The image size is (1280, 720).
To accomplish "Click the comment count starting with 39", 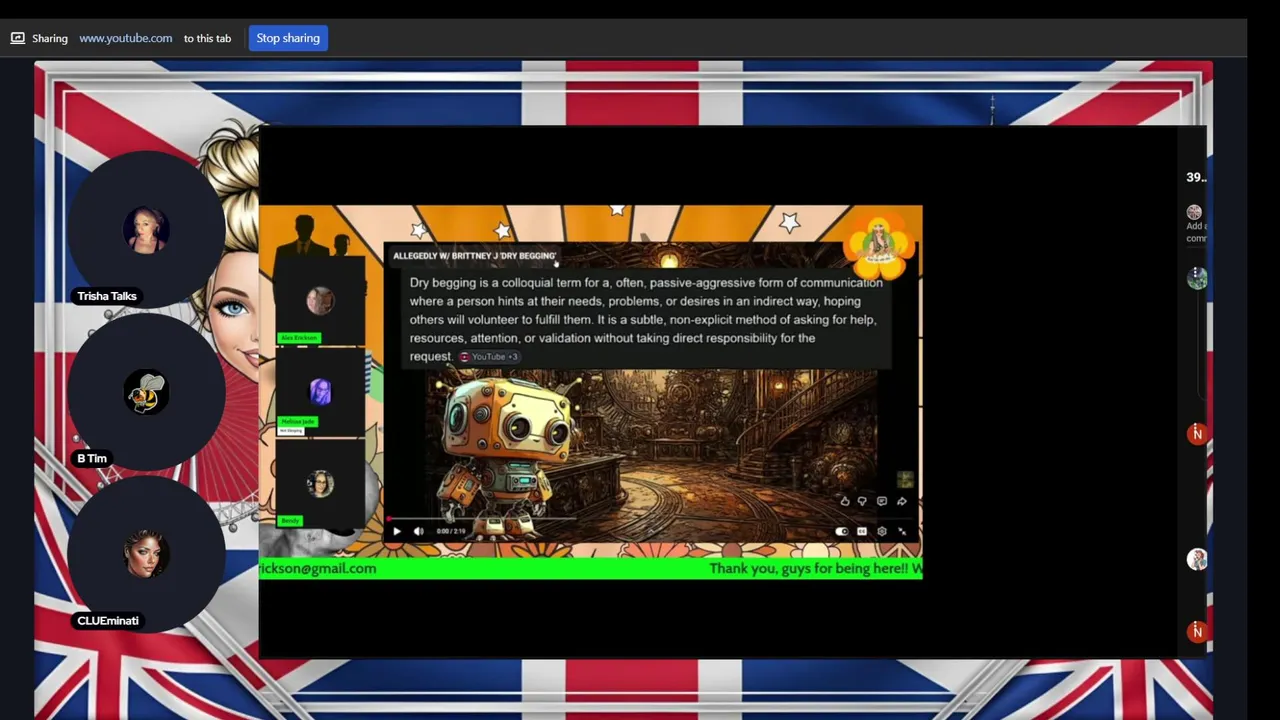I will [x=1196, y=177].
